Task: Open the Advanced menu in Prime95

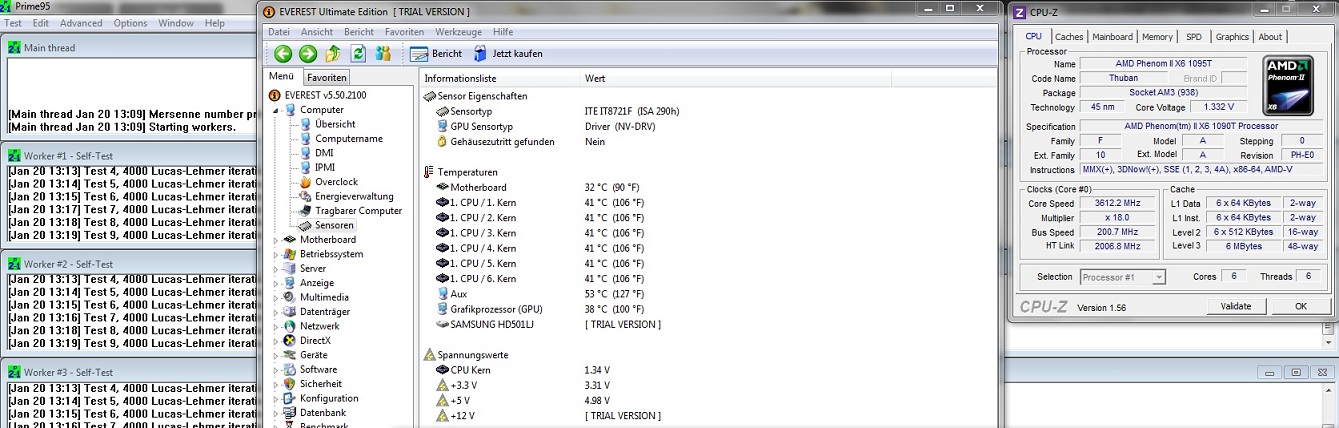Action: [81, 23]
